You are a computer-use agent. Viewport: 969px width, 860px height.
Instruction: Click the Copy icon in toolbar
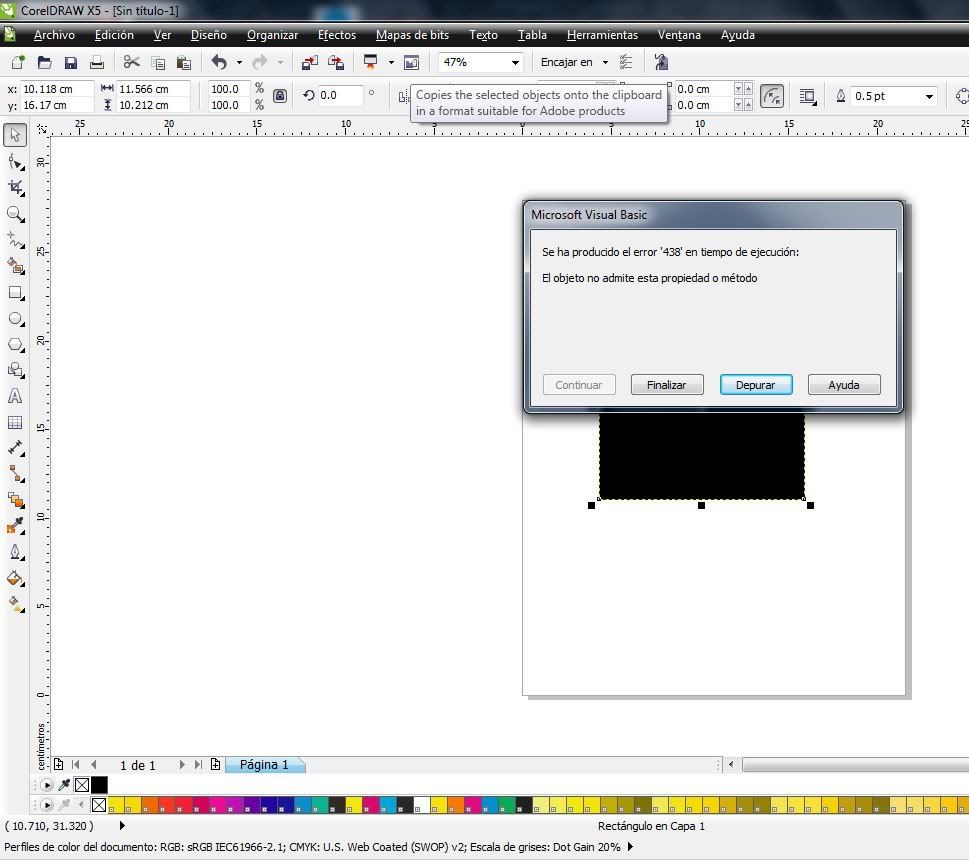coord(158,62)
